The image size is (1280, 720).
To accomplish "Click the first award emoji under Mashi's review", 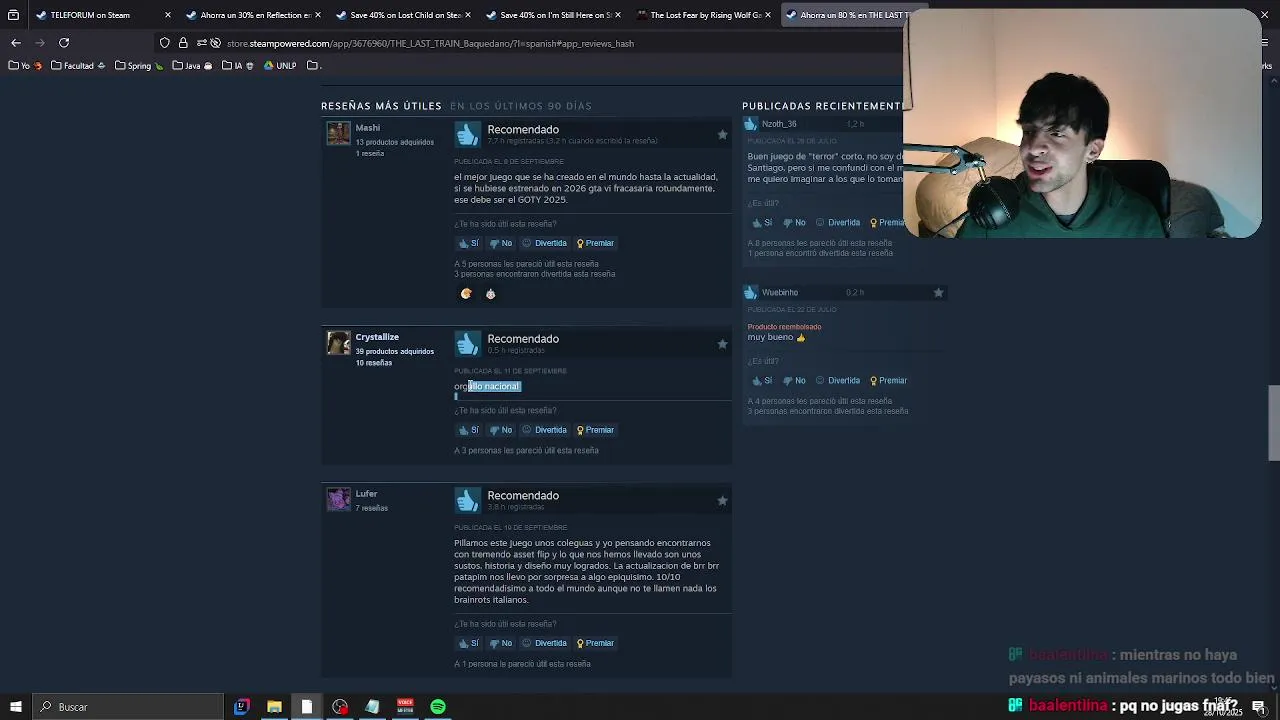I will [466, 294].
